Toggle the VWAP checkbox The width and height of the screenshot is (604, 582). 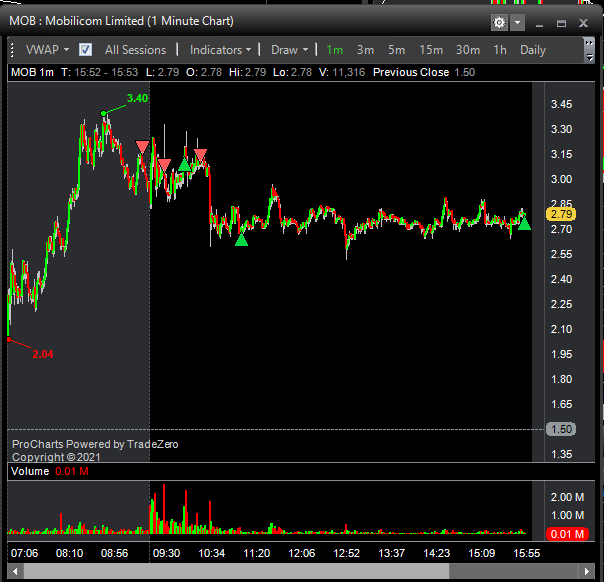coord(85,50)
